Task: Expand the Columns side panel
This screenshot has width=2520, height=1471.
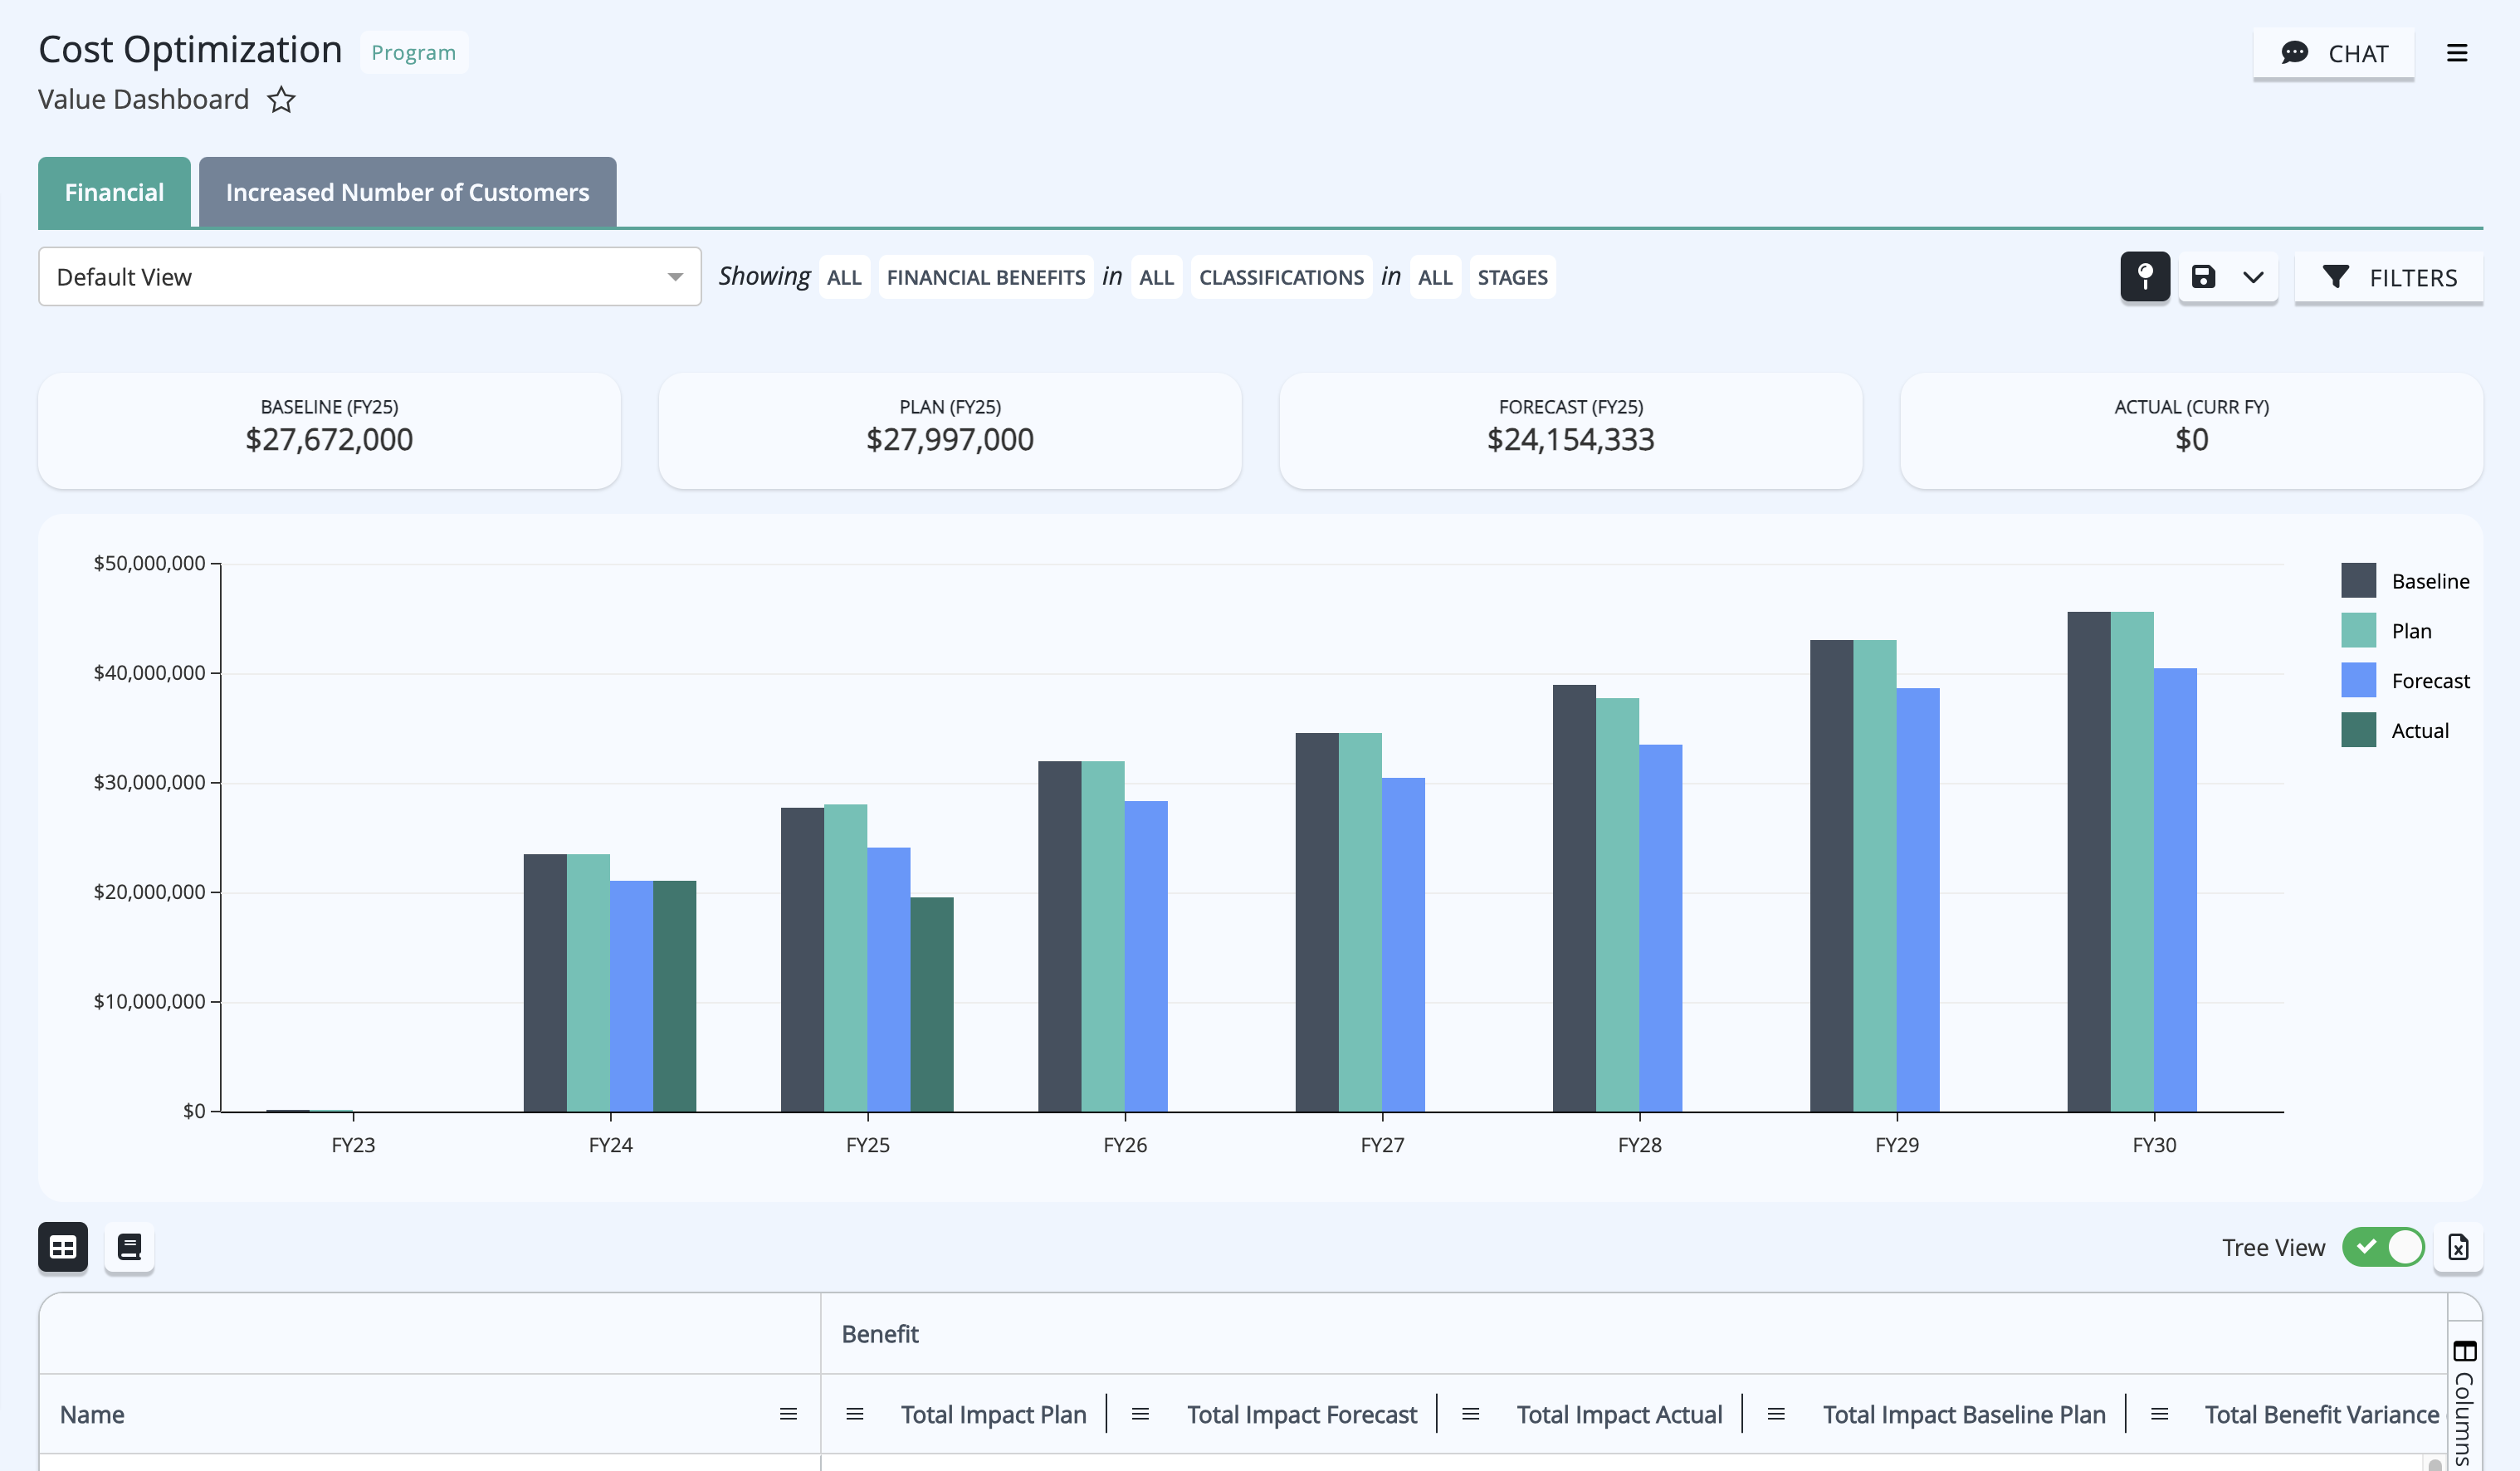Action: coord(2464,1400)
